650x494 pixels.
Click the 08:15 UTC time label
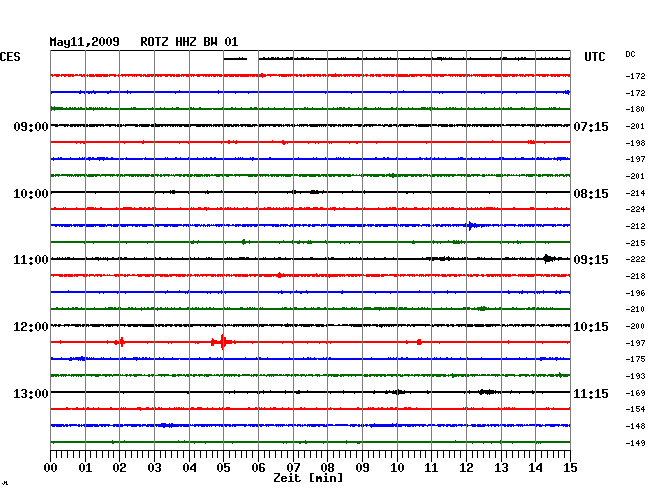(591, 194)
